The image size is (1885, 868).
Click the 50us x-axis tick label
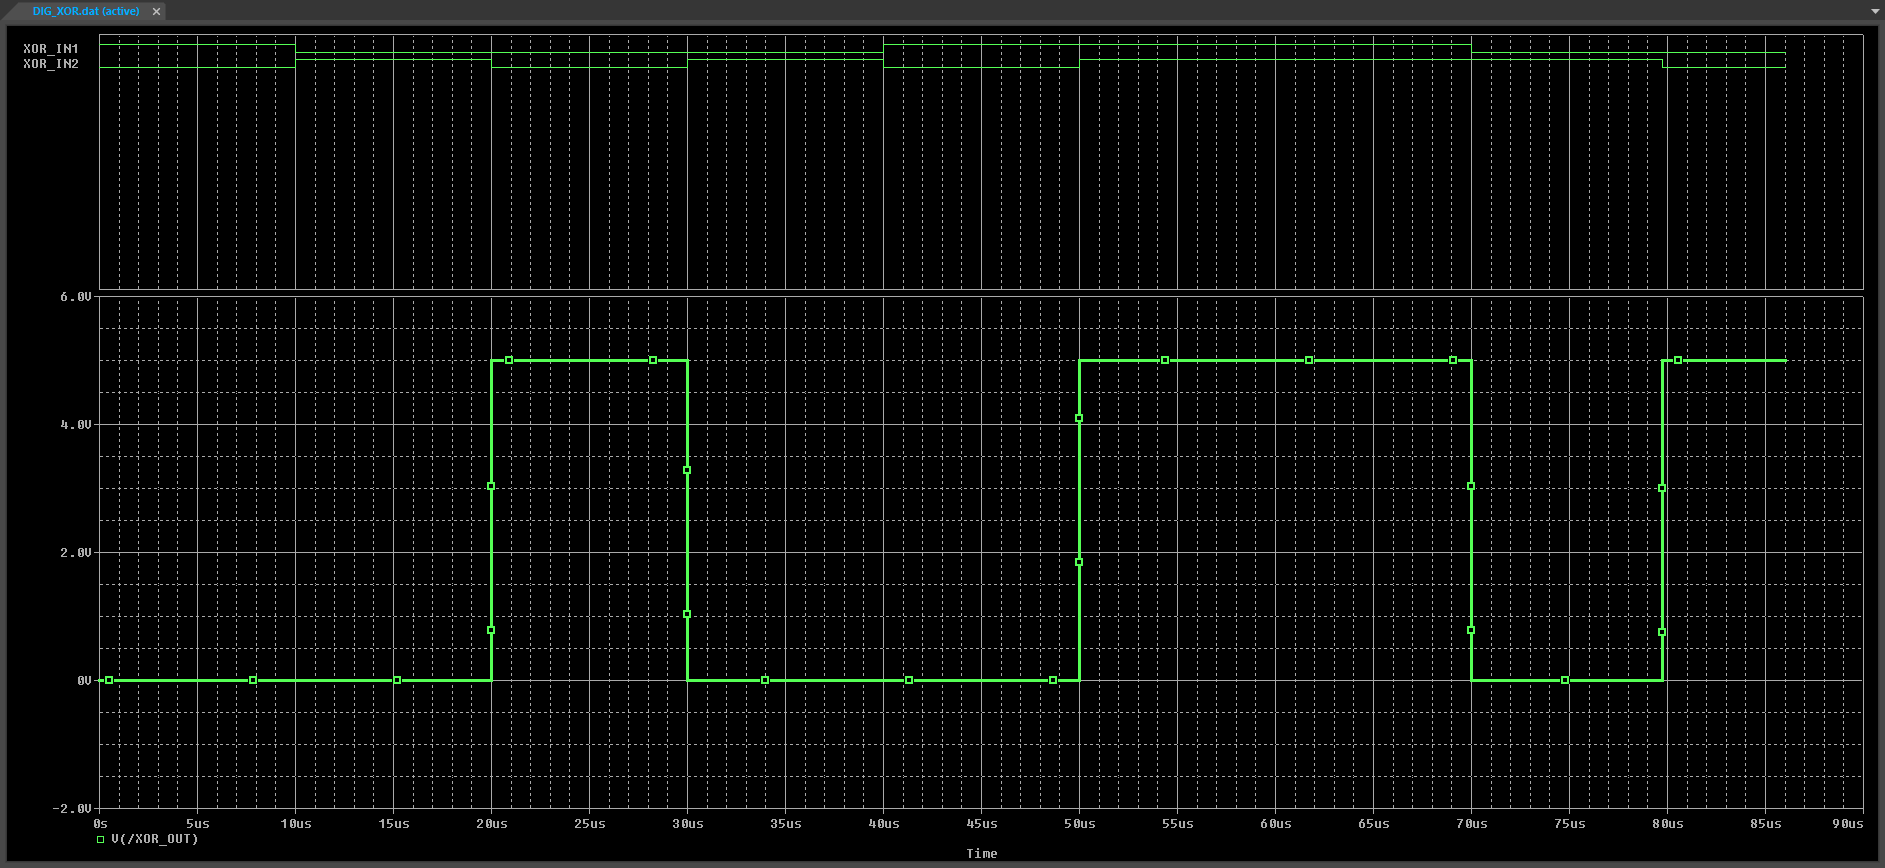coord(1079,824)
